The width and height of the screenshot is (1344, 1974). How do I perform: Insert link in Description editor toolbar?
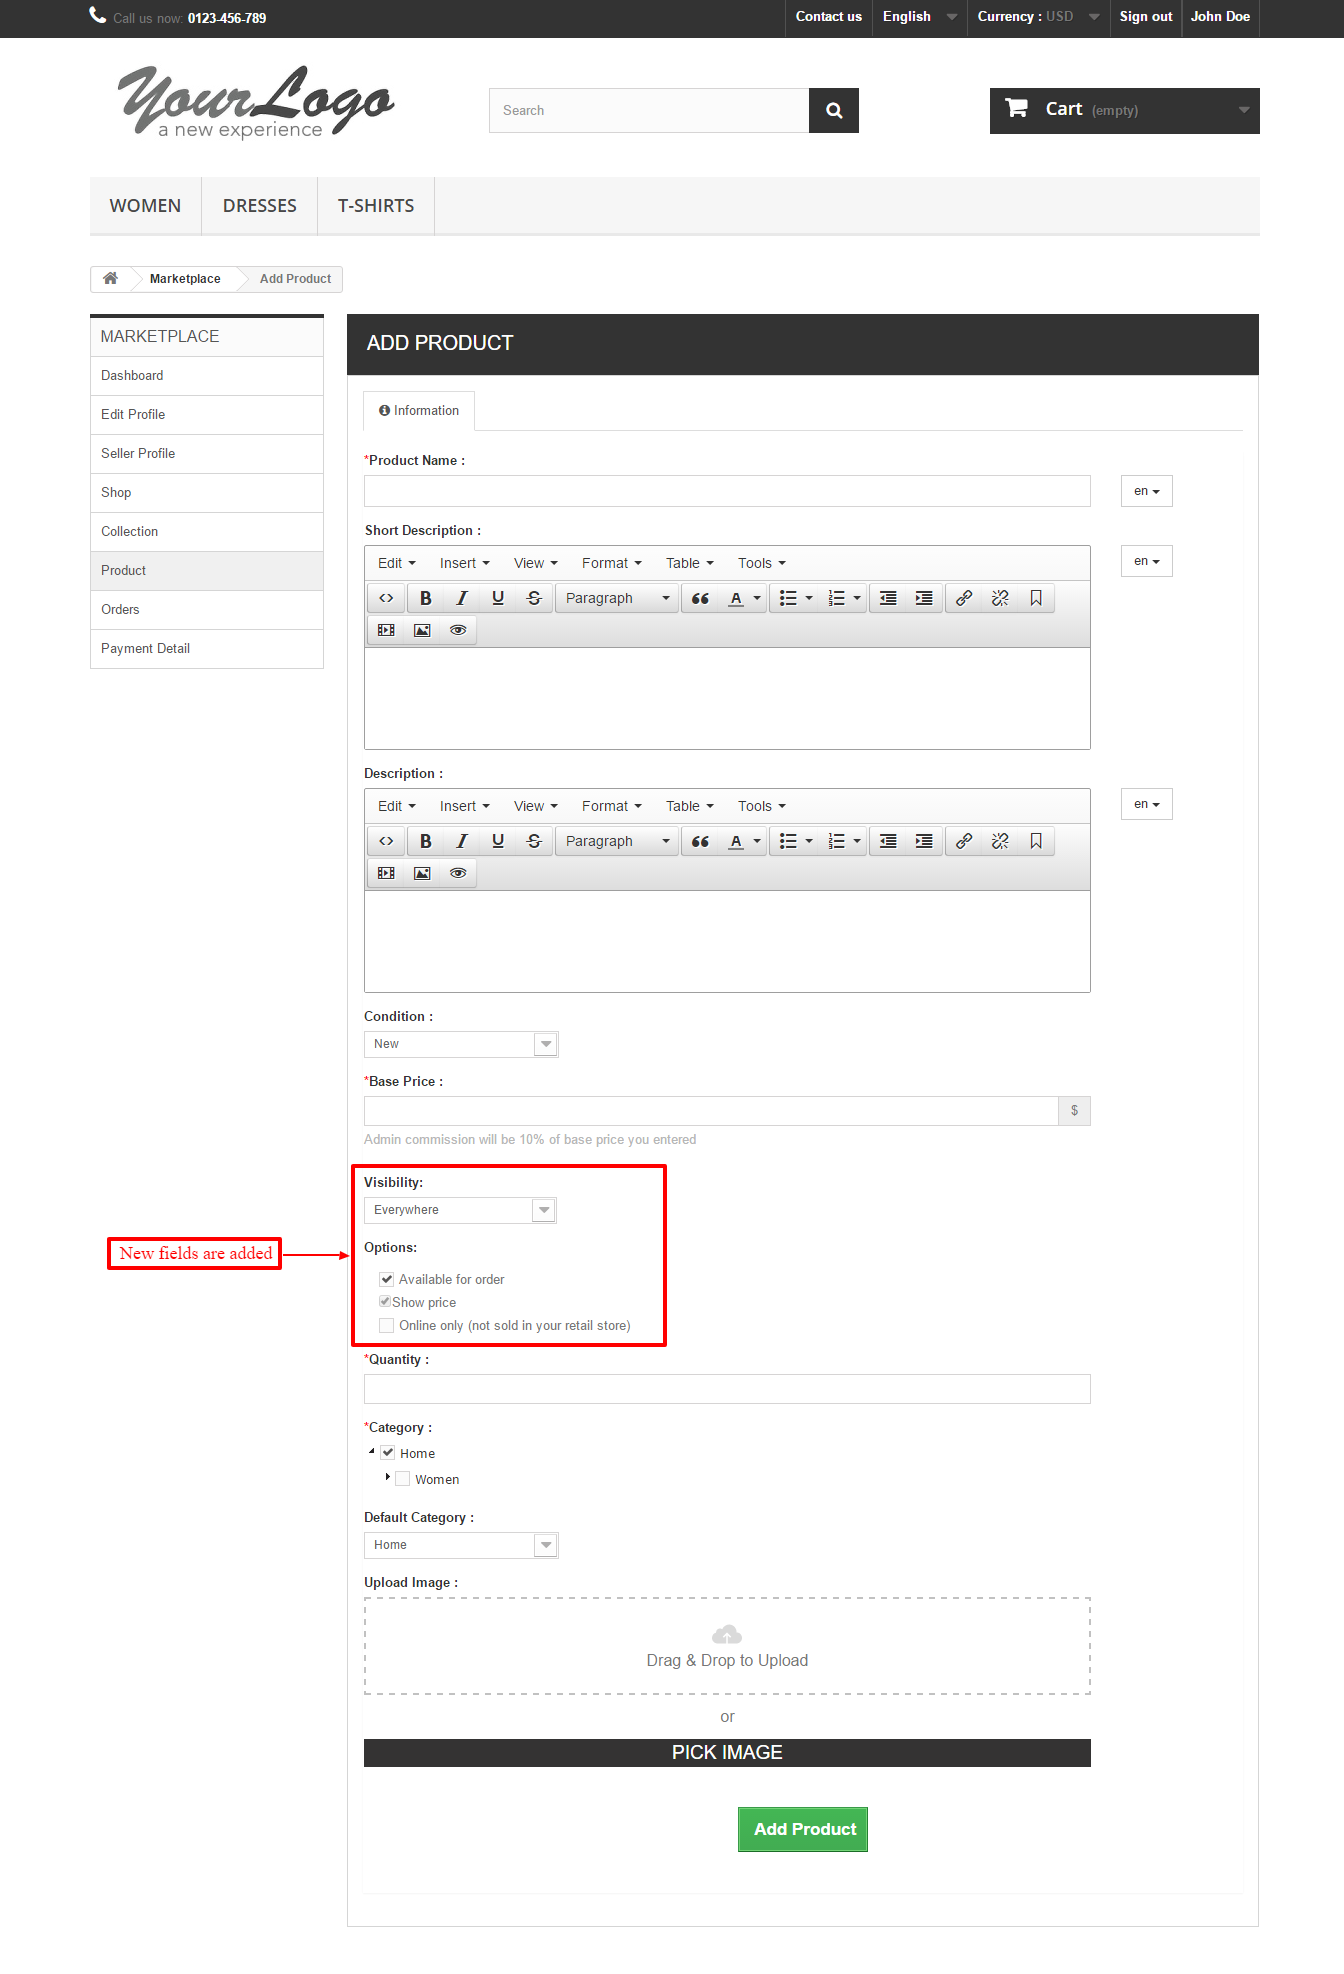click(x=963, y=841)
